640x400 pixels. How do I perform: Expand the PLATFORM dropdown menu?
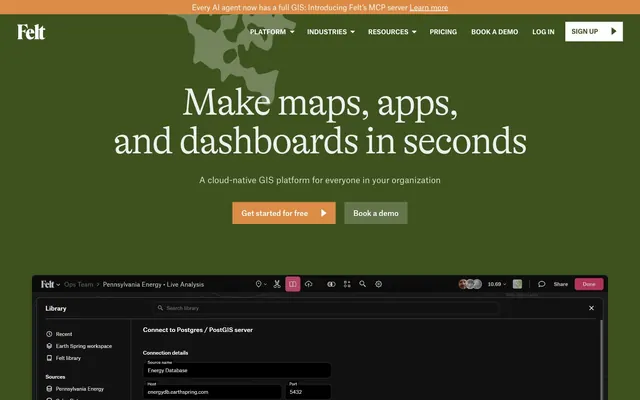point(272,32)
